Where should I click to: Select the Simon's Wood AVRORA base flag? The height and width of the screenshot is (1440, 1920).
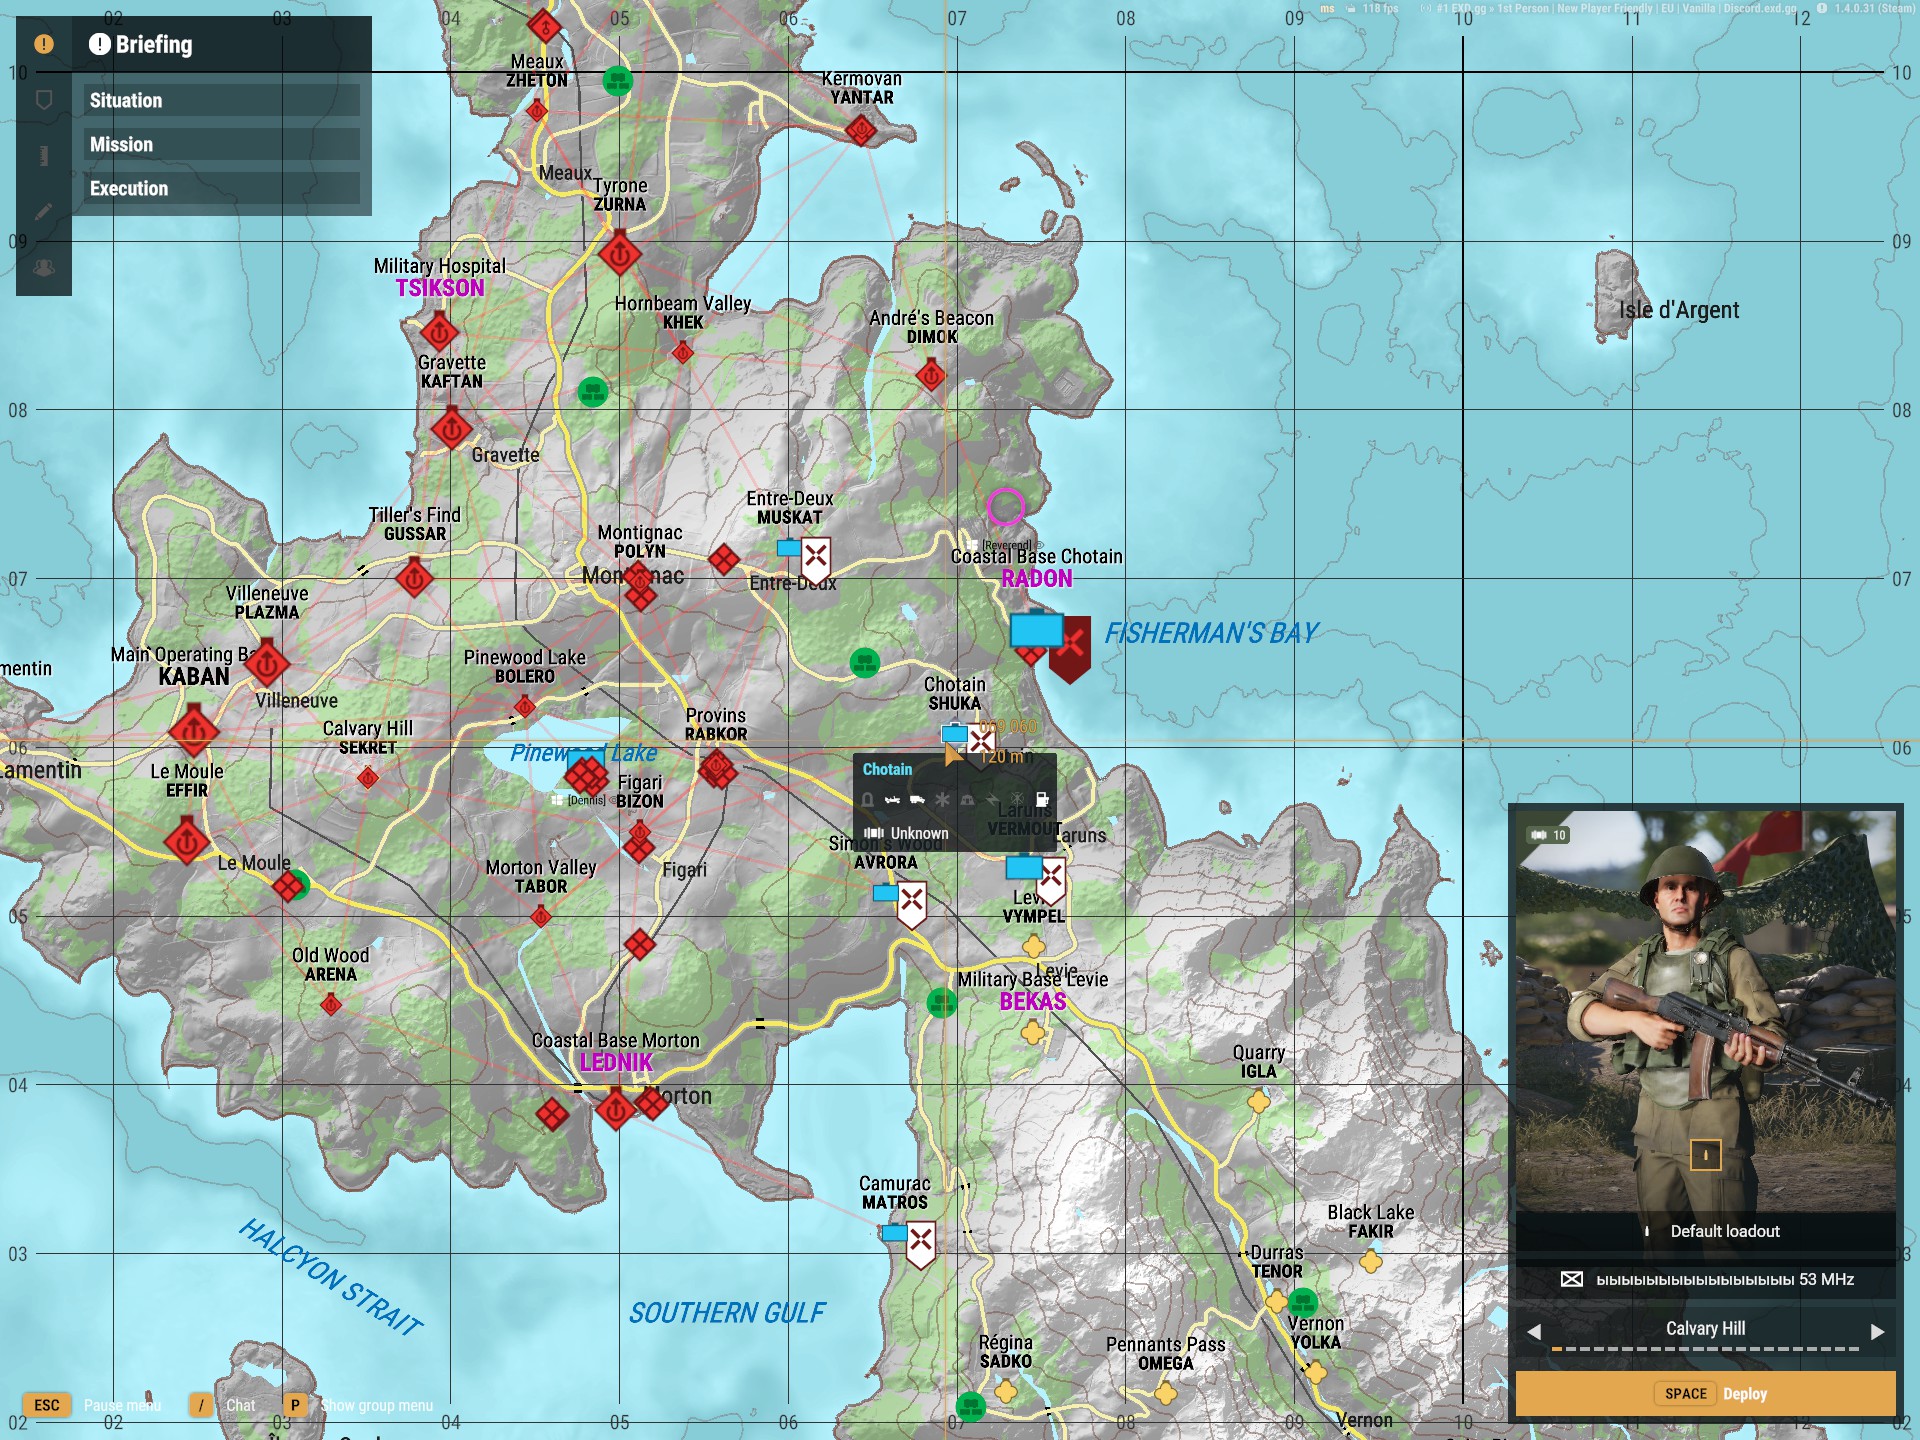[911, 903]
